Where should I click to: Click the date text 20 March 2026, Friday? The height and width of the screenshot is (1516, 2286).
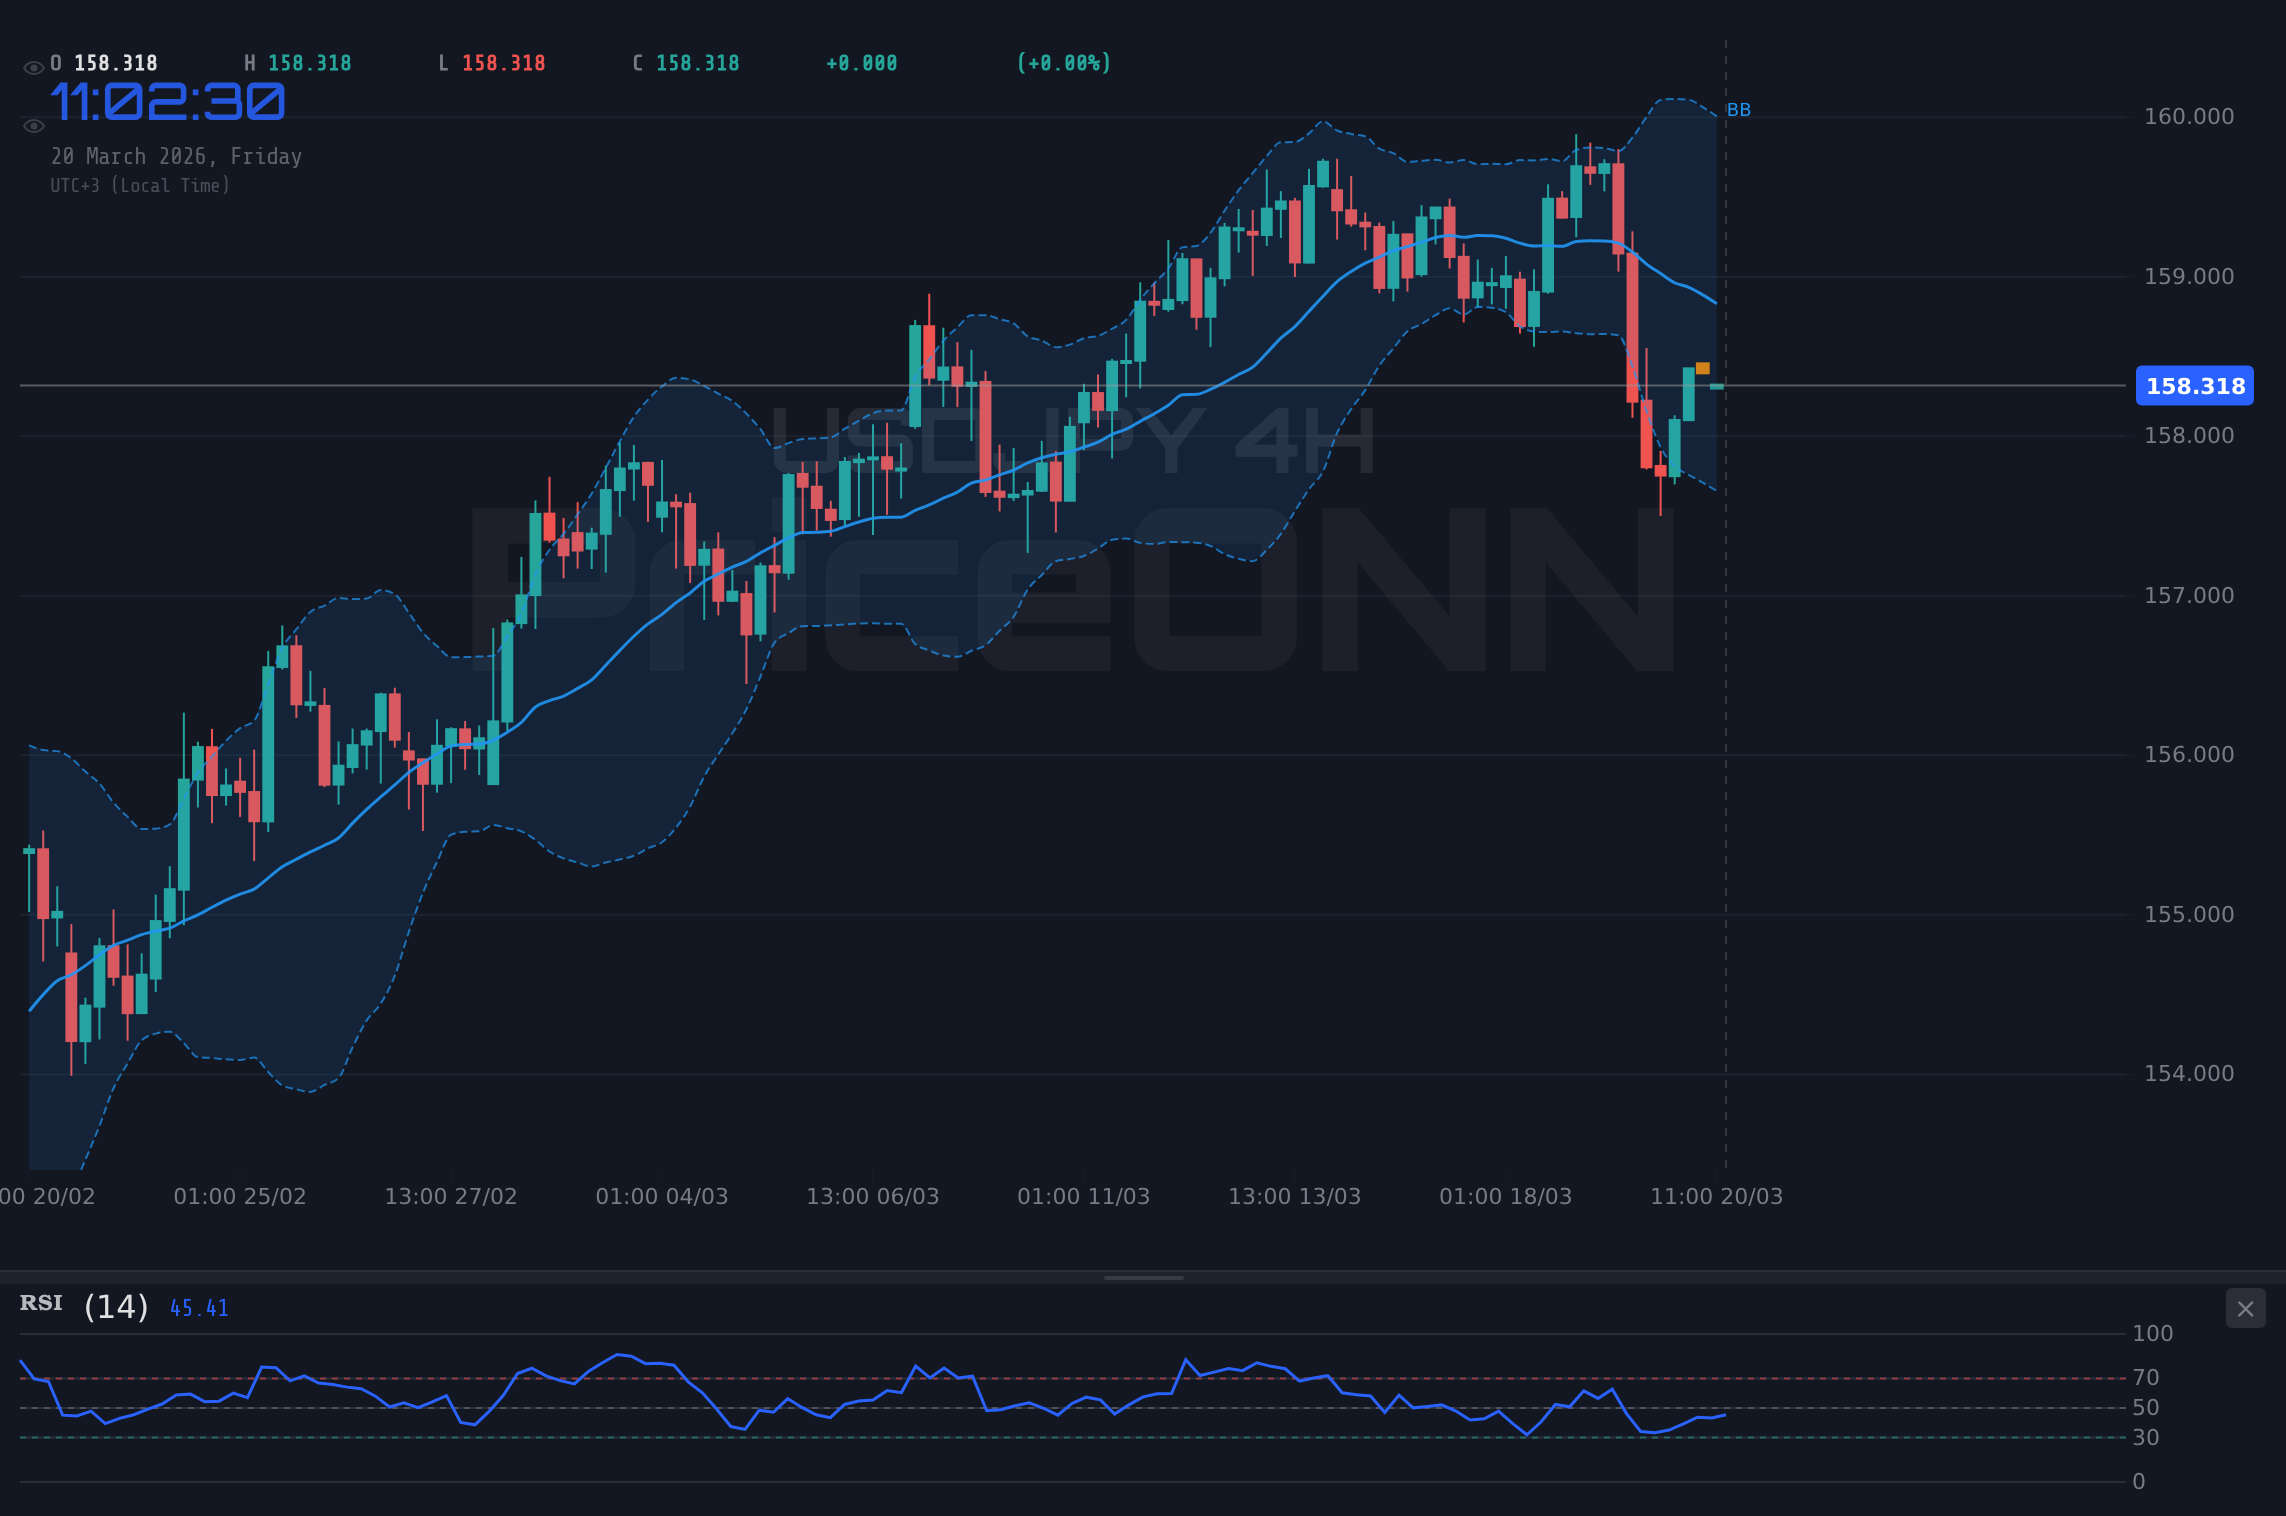[x=177, y=156]
